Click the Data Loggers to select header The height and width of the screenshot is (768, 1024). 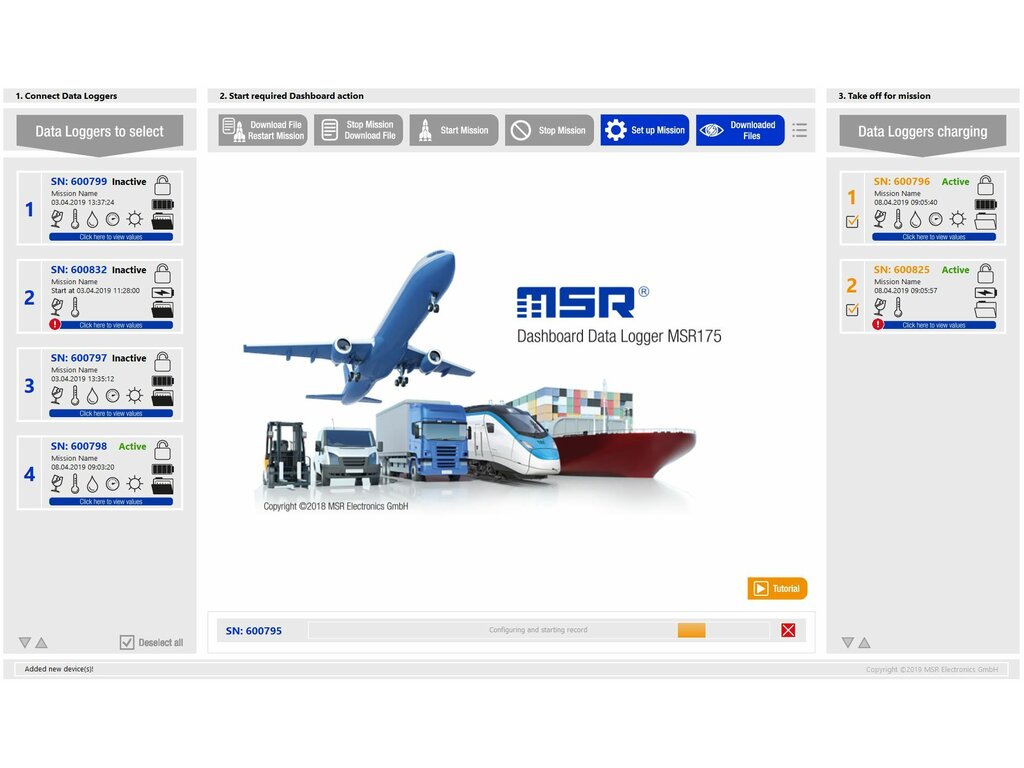[100, 134]
